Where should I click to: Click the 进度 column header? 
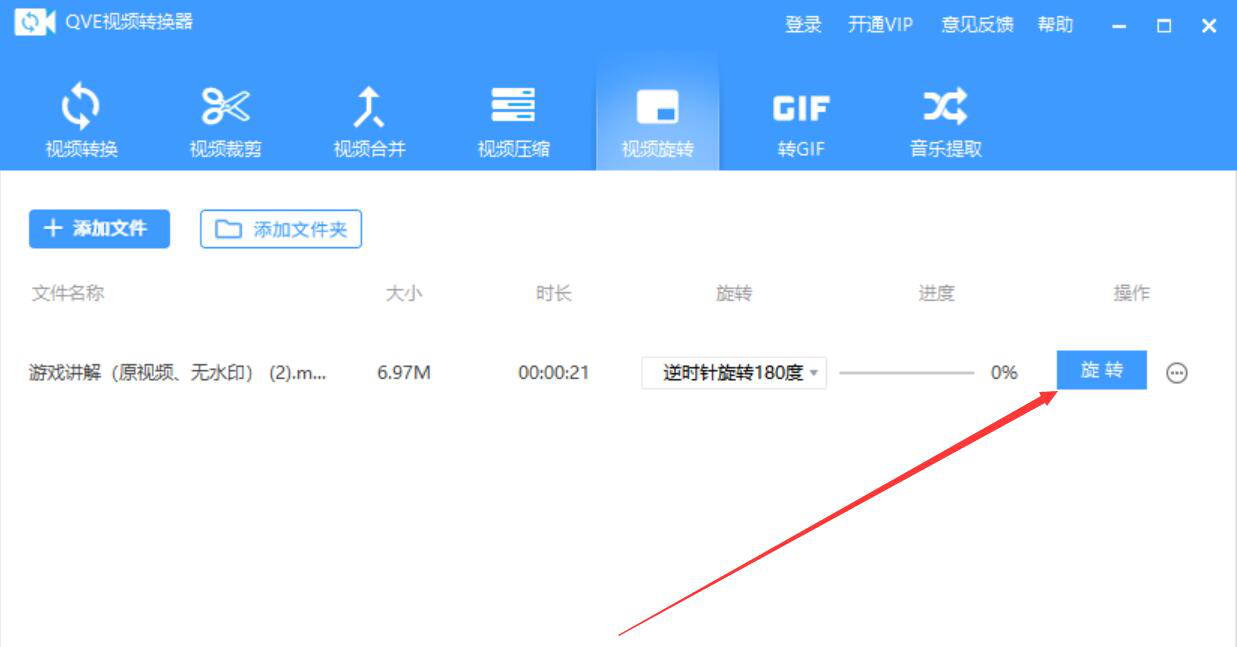pos(936,293)
